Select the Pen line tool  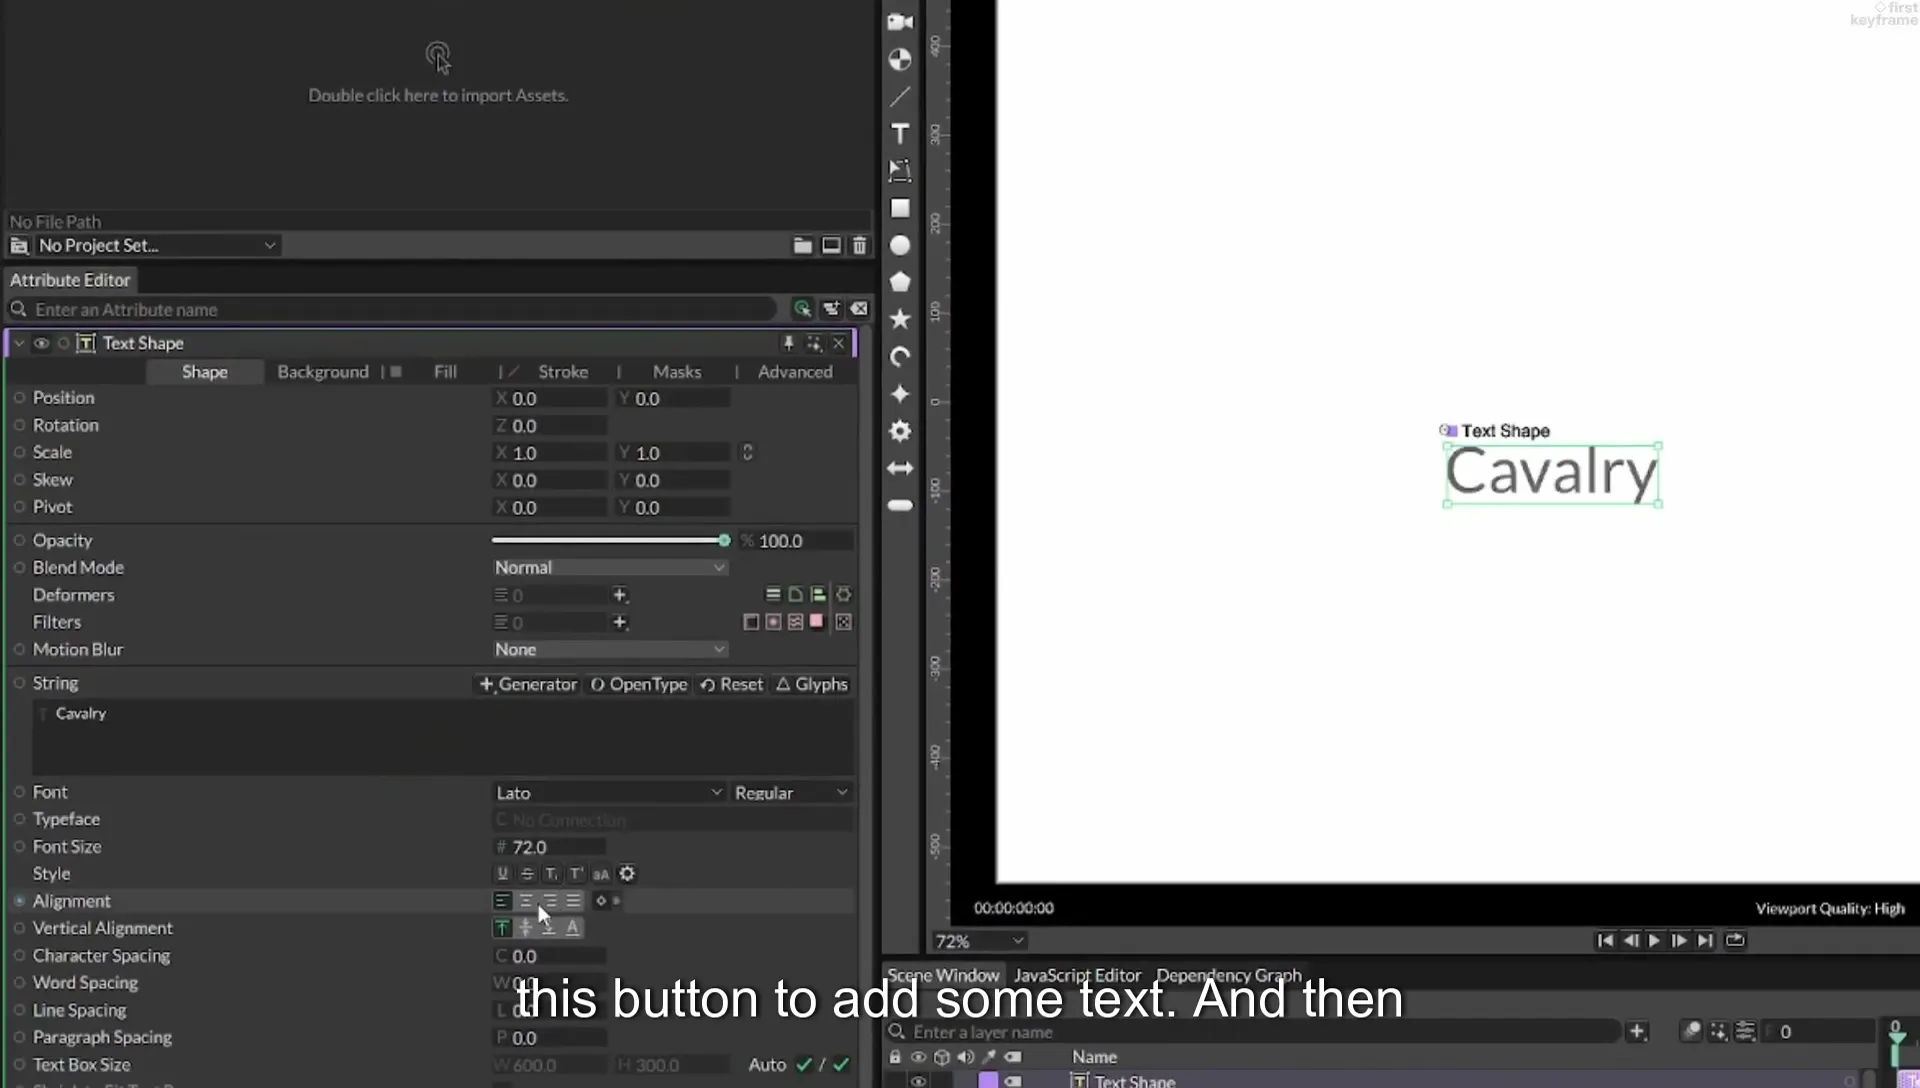[x=900, y=97]
